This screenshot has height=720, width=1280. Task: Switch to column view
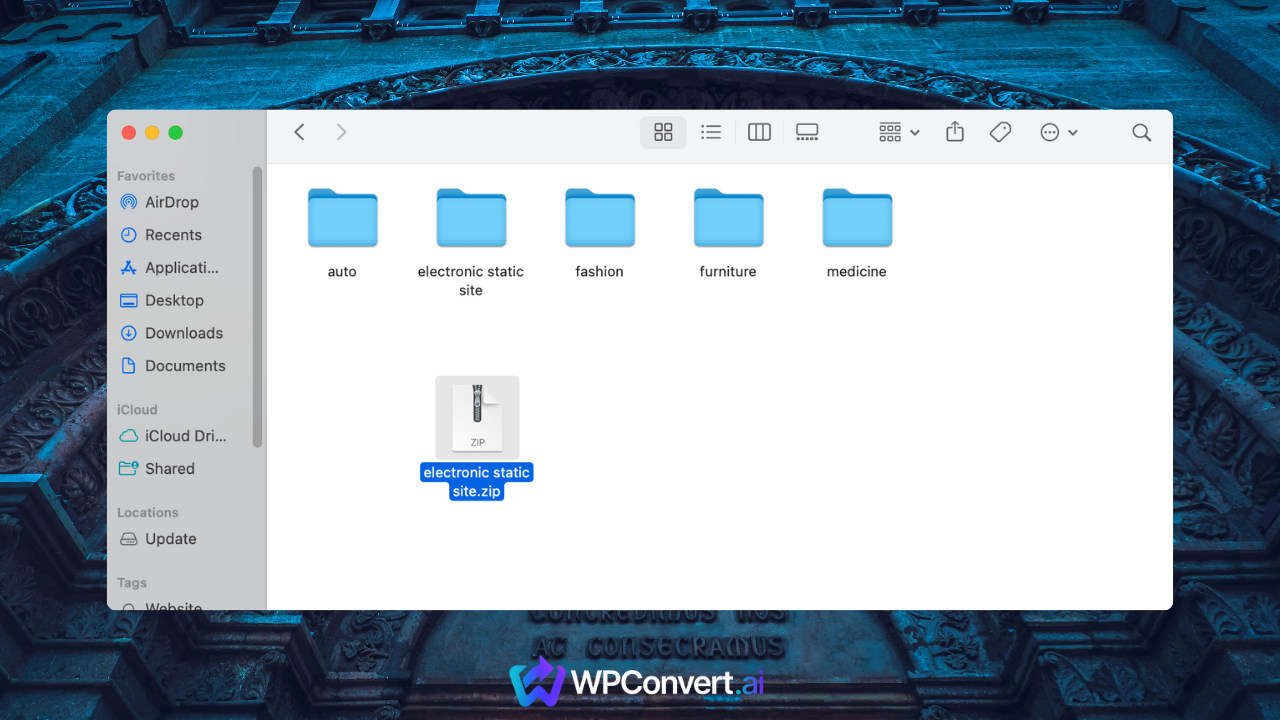(759, 132)
